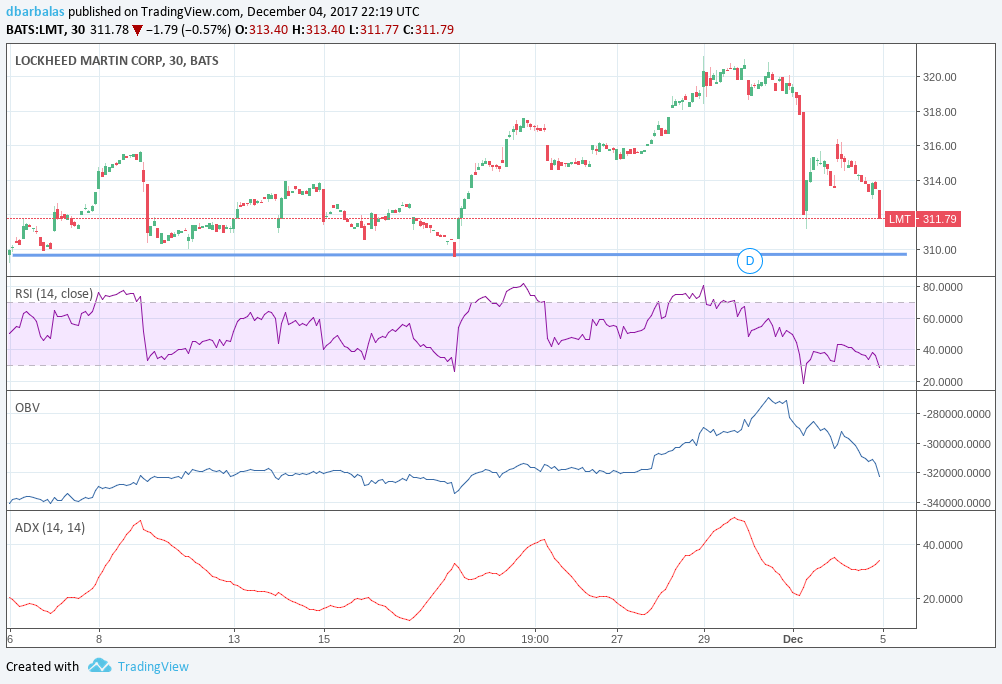Click the 311.79 current price tag

click(x=939, y=219)
